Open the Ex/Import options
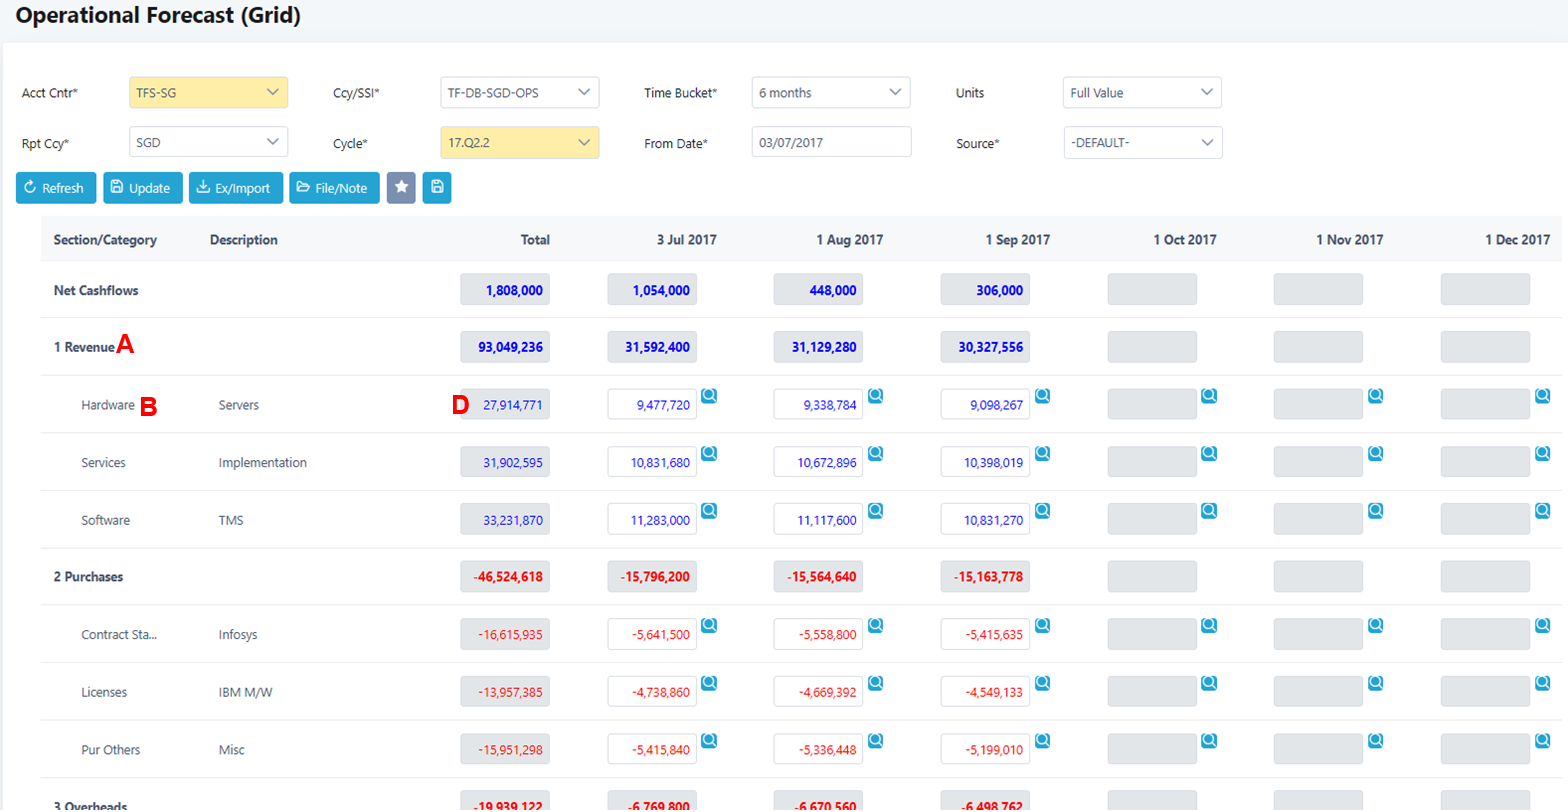The width and height of the screenshot is (1568, 812). coord(235,188)
